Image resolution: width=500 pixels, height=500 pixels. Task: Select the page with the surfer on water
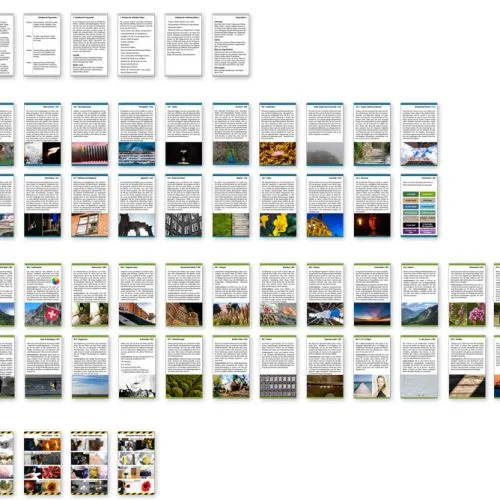tap(43, 367)
